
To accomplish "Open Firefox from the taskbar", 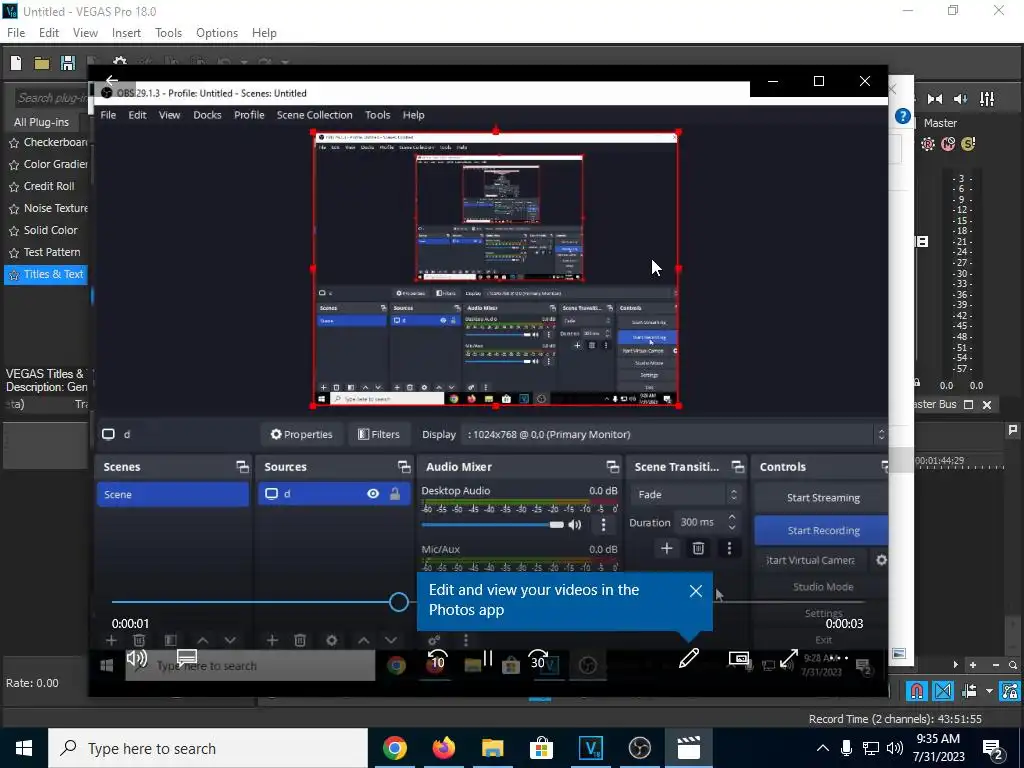I will (x=443, y=748).
